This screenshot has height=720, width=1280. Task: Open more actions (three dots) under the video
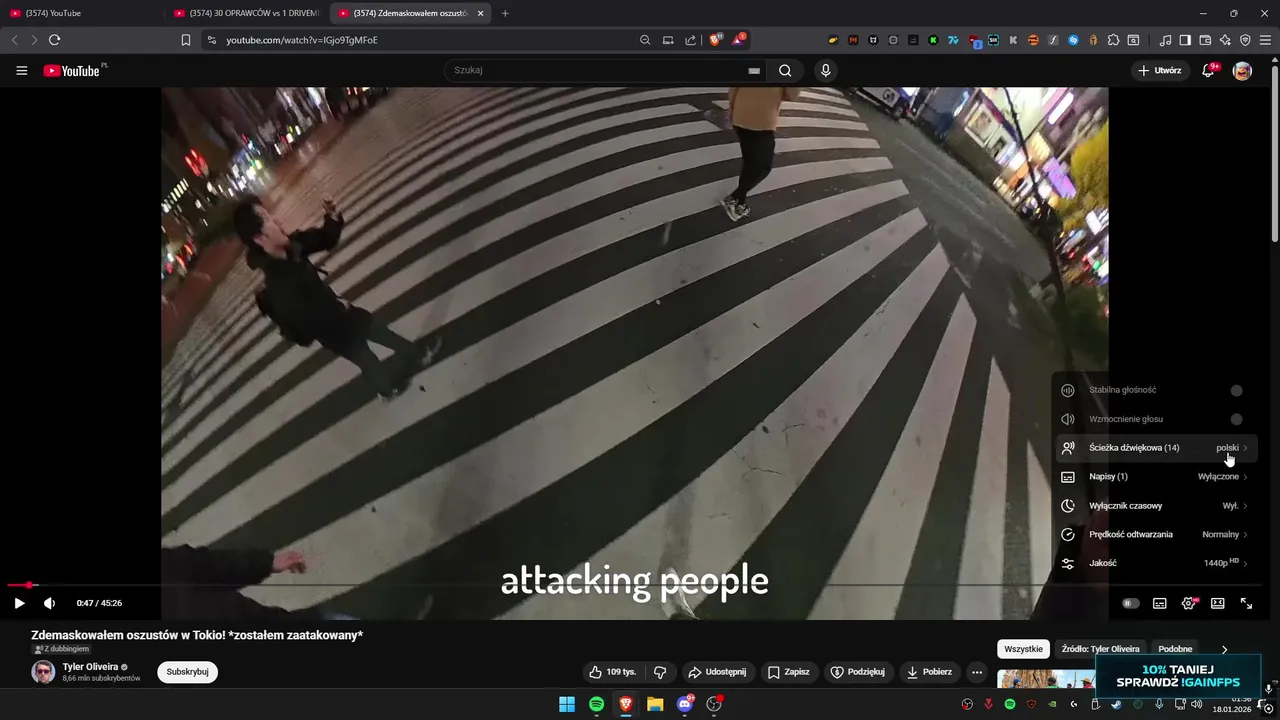tap(977, 672)
